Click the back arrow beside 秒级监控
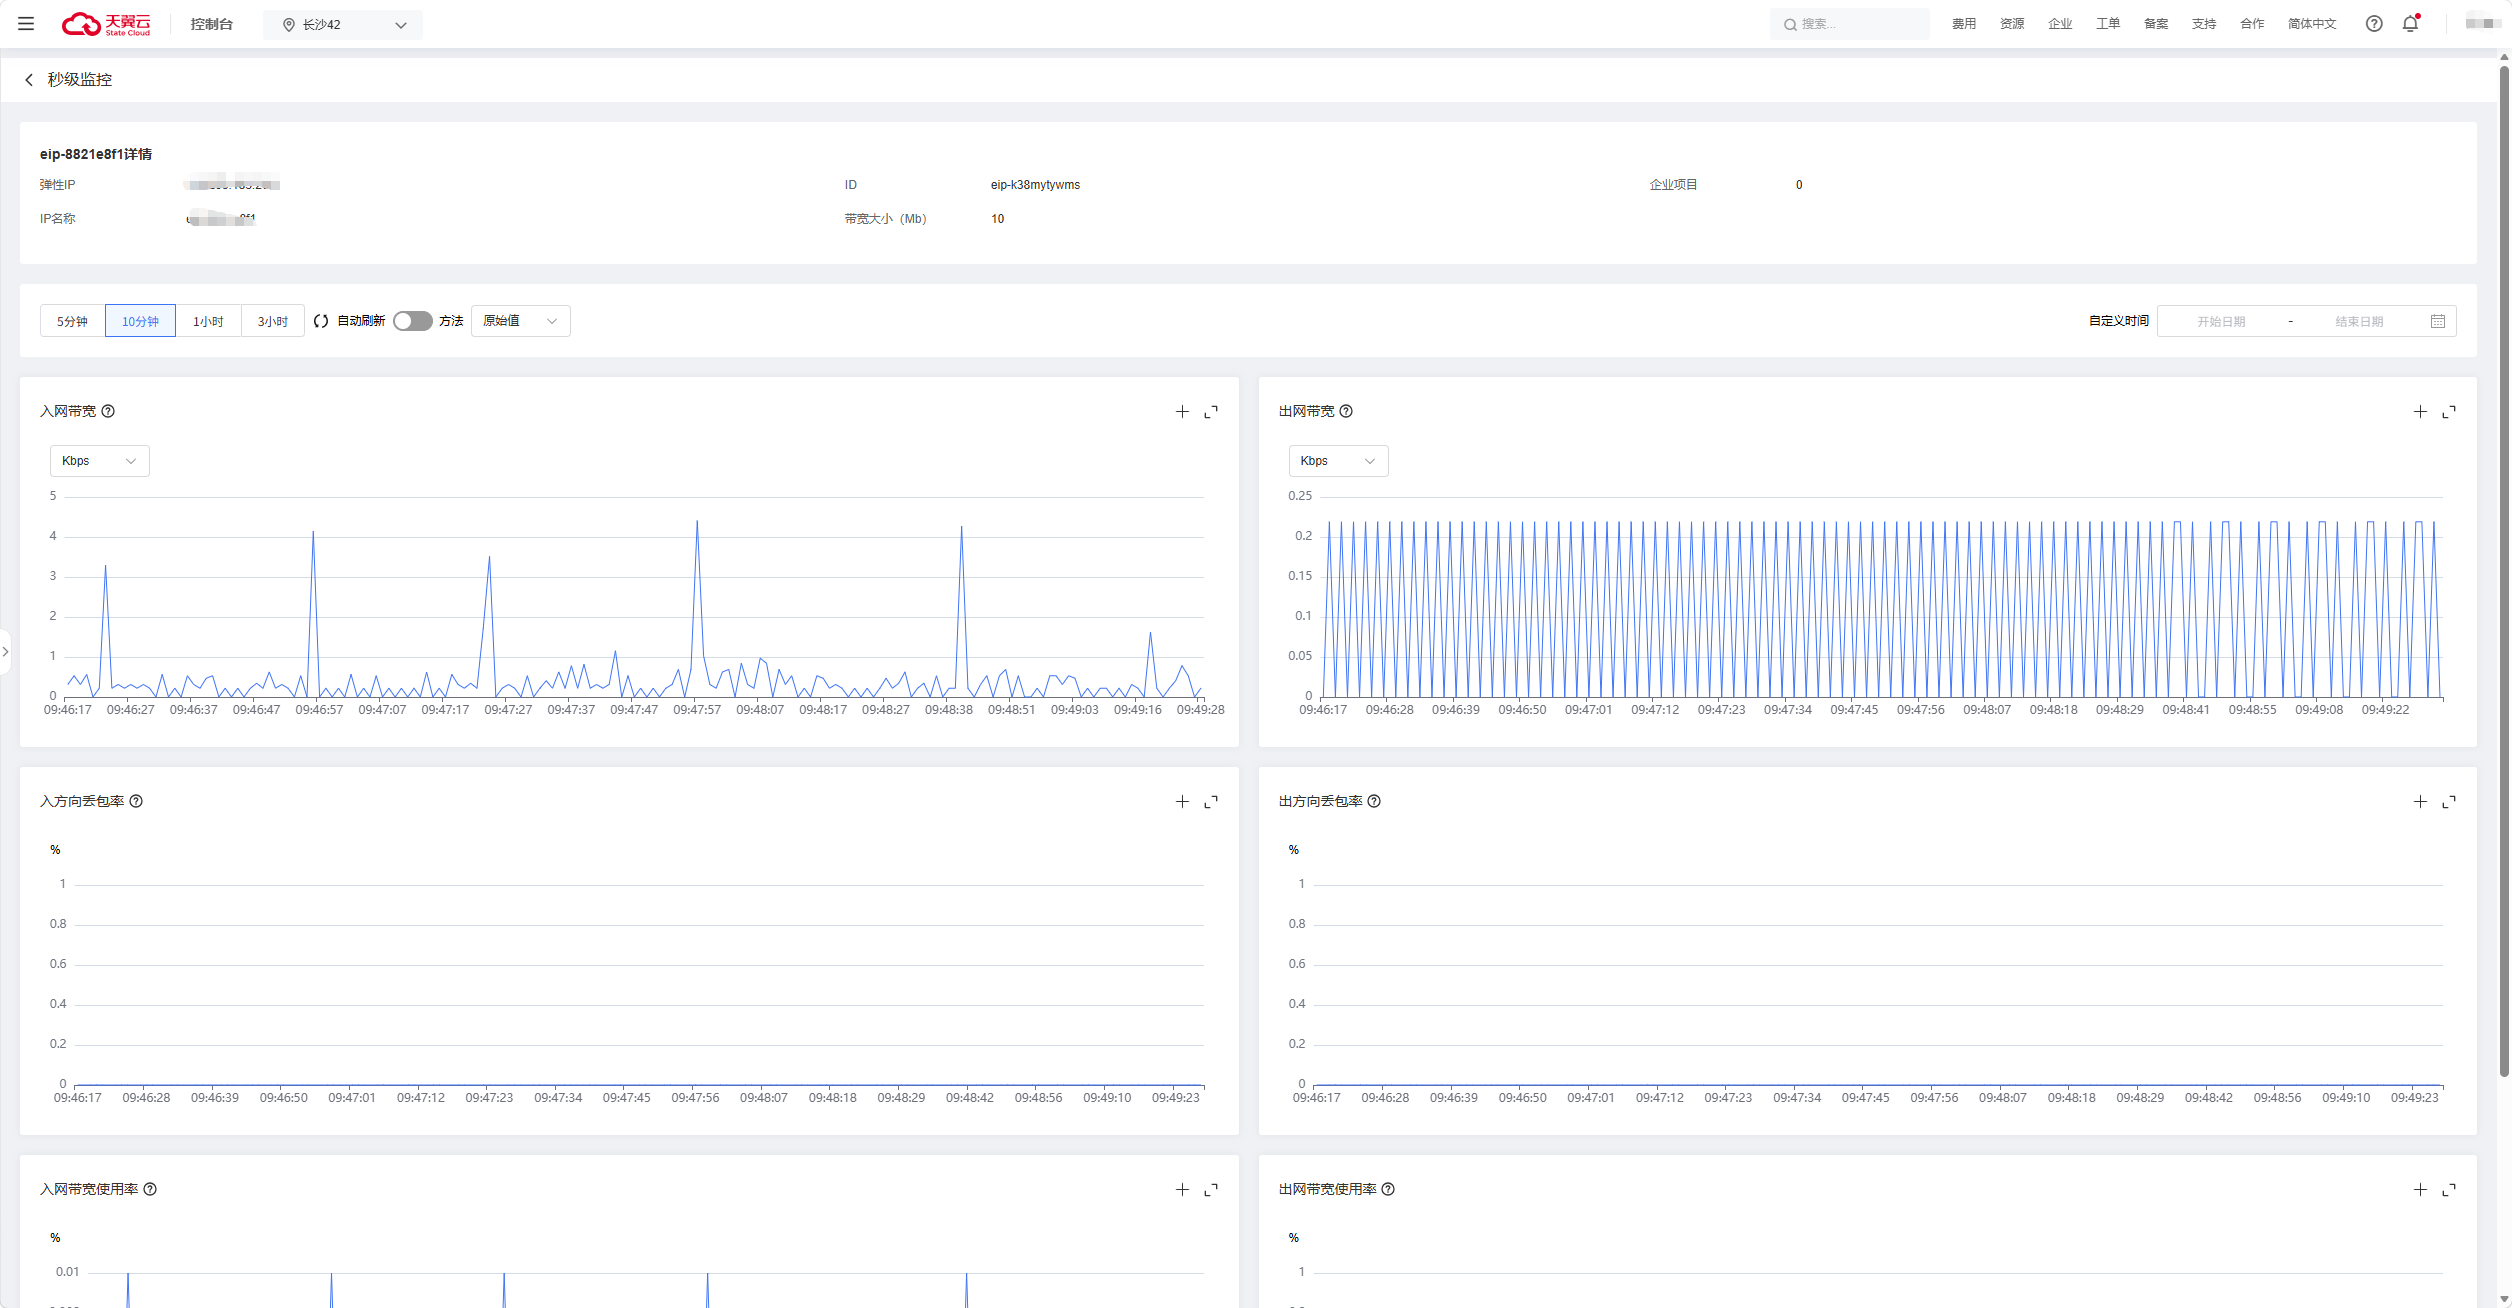The height and width of the screenshot is (1308, 2512). [29, 80]
